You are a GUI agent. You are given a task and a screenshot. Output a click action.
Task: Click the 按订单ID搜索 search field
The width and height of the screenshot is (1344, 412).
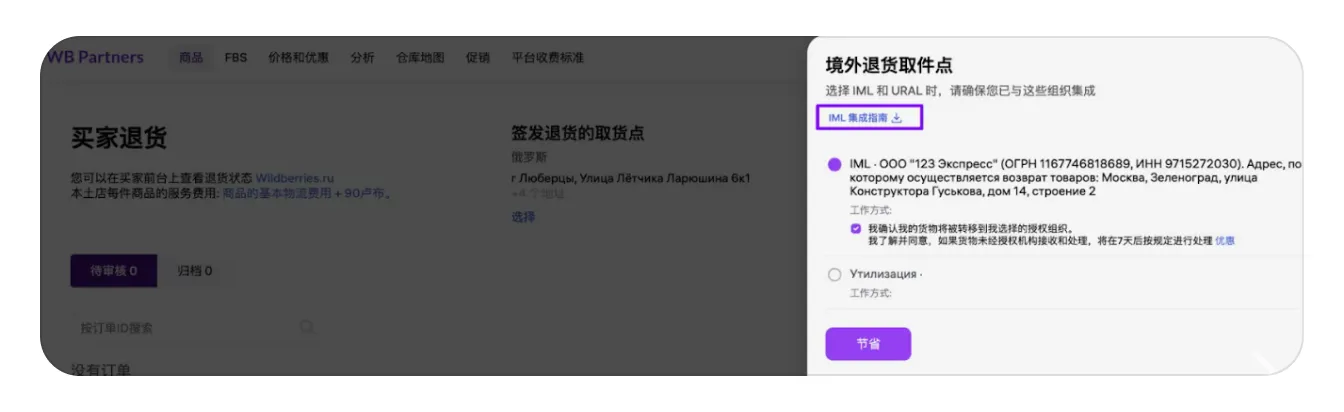(198, 328)
